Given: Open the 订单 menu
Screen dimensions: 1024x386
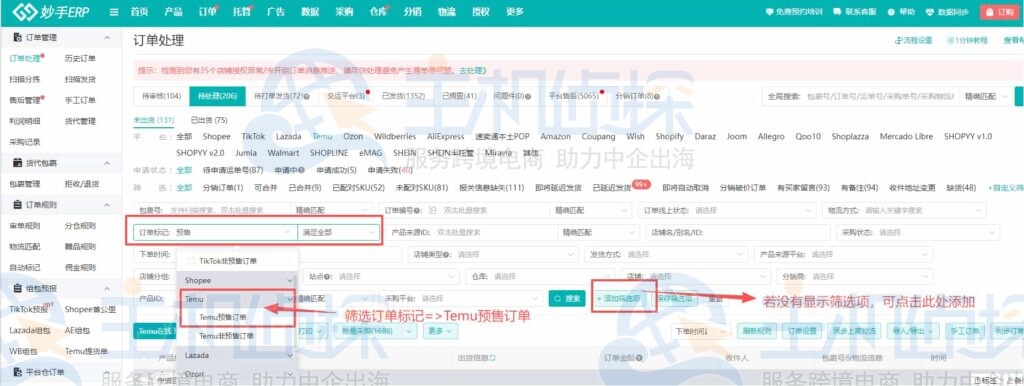Looking at the screenshot, I should pos(208,12).
